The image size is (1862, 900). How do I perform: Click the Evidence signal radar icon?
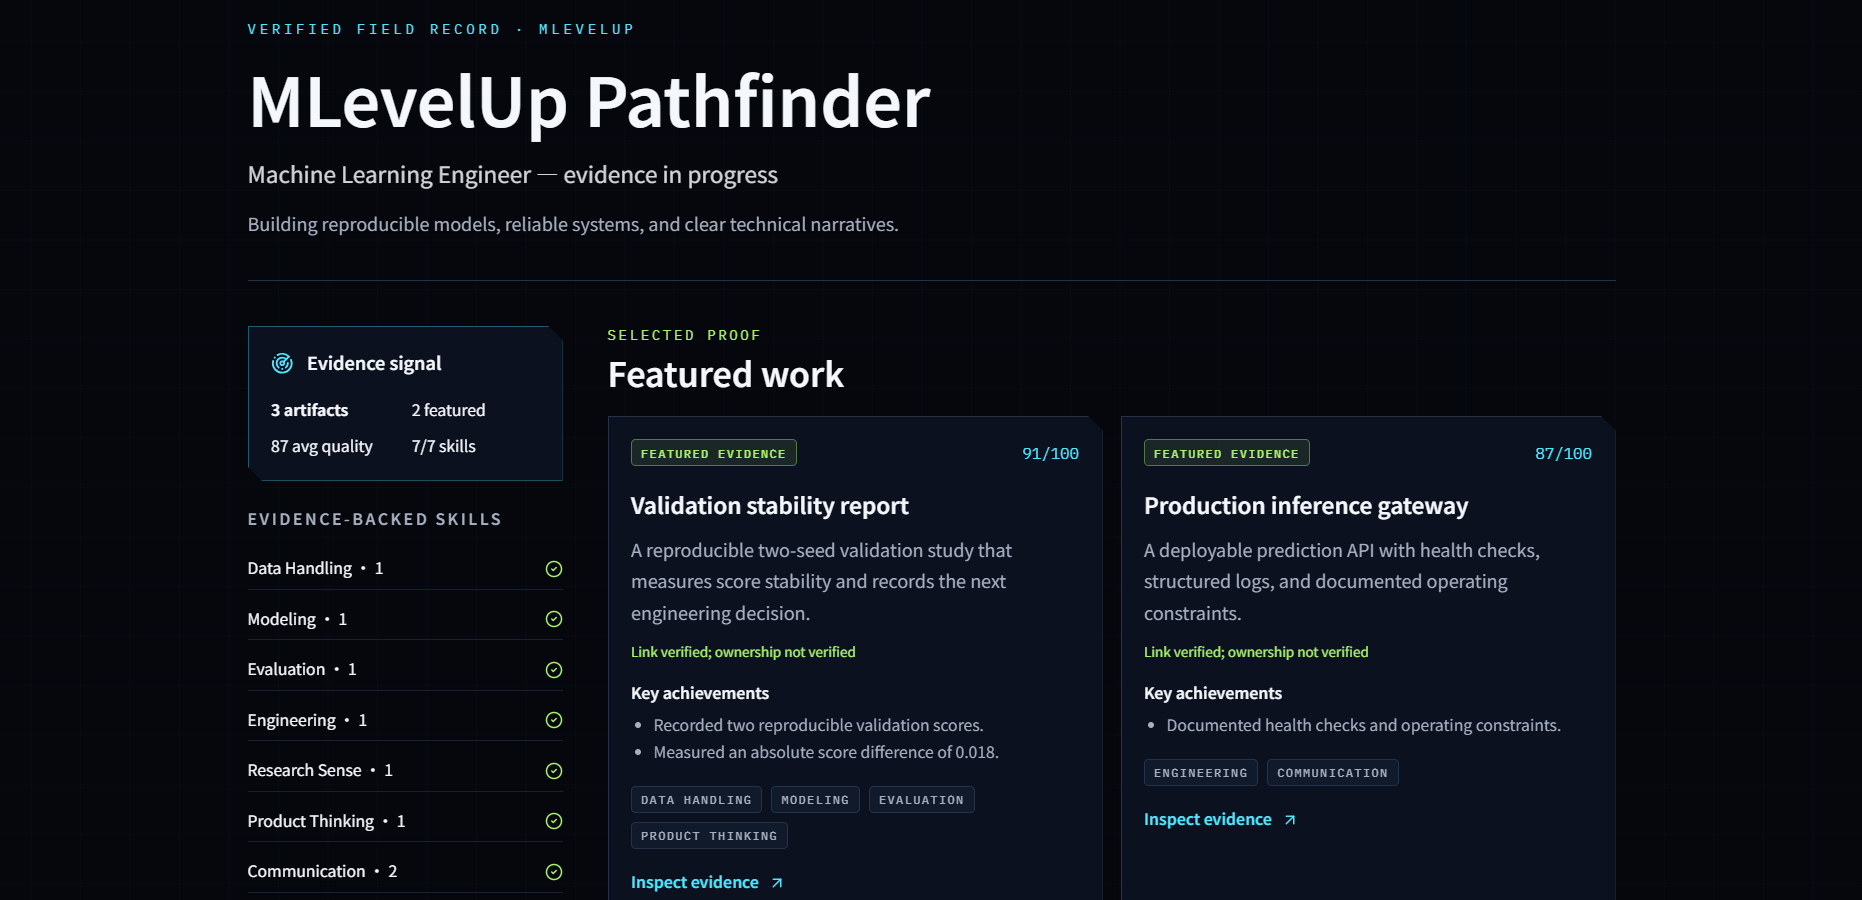[x=282, y=363]
